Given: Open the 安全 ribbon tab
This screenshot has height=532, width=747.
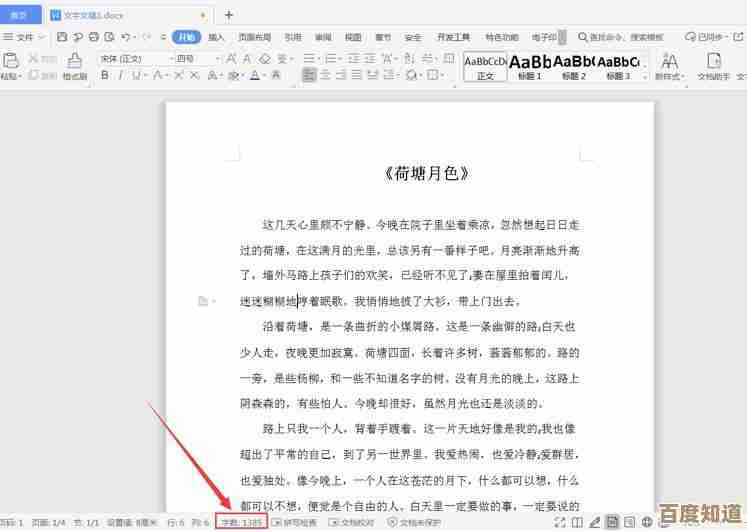Looking at the screenshot, I should (413, 37).
